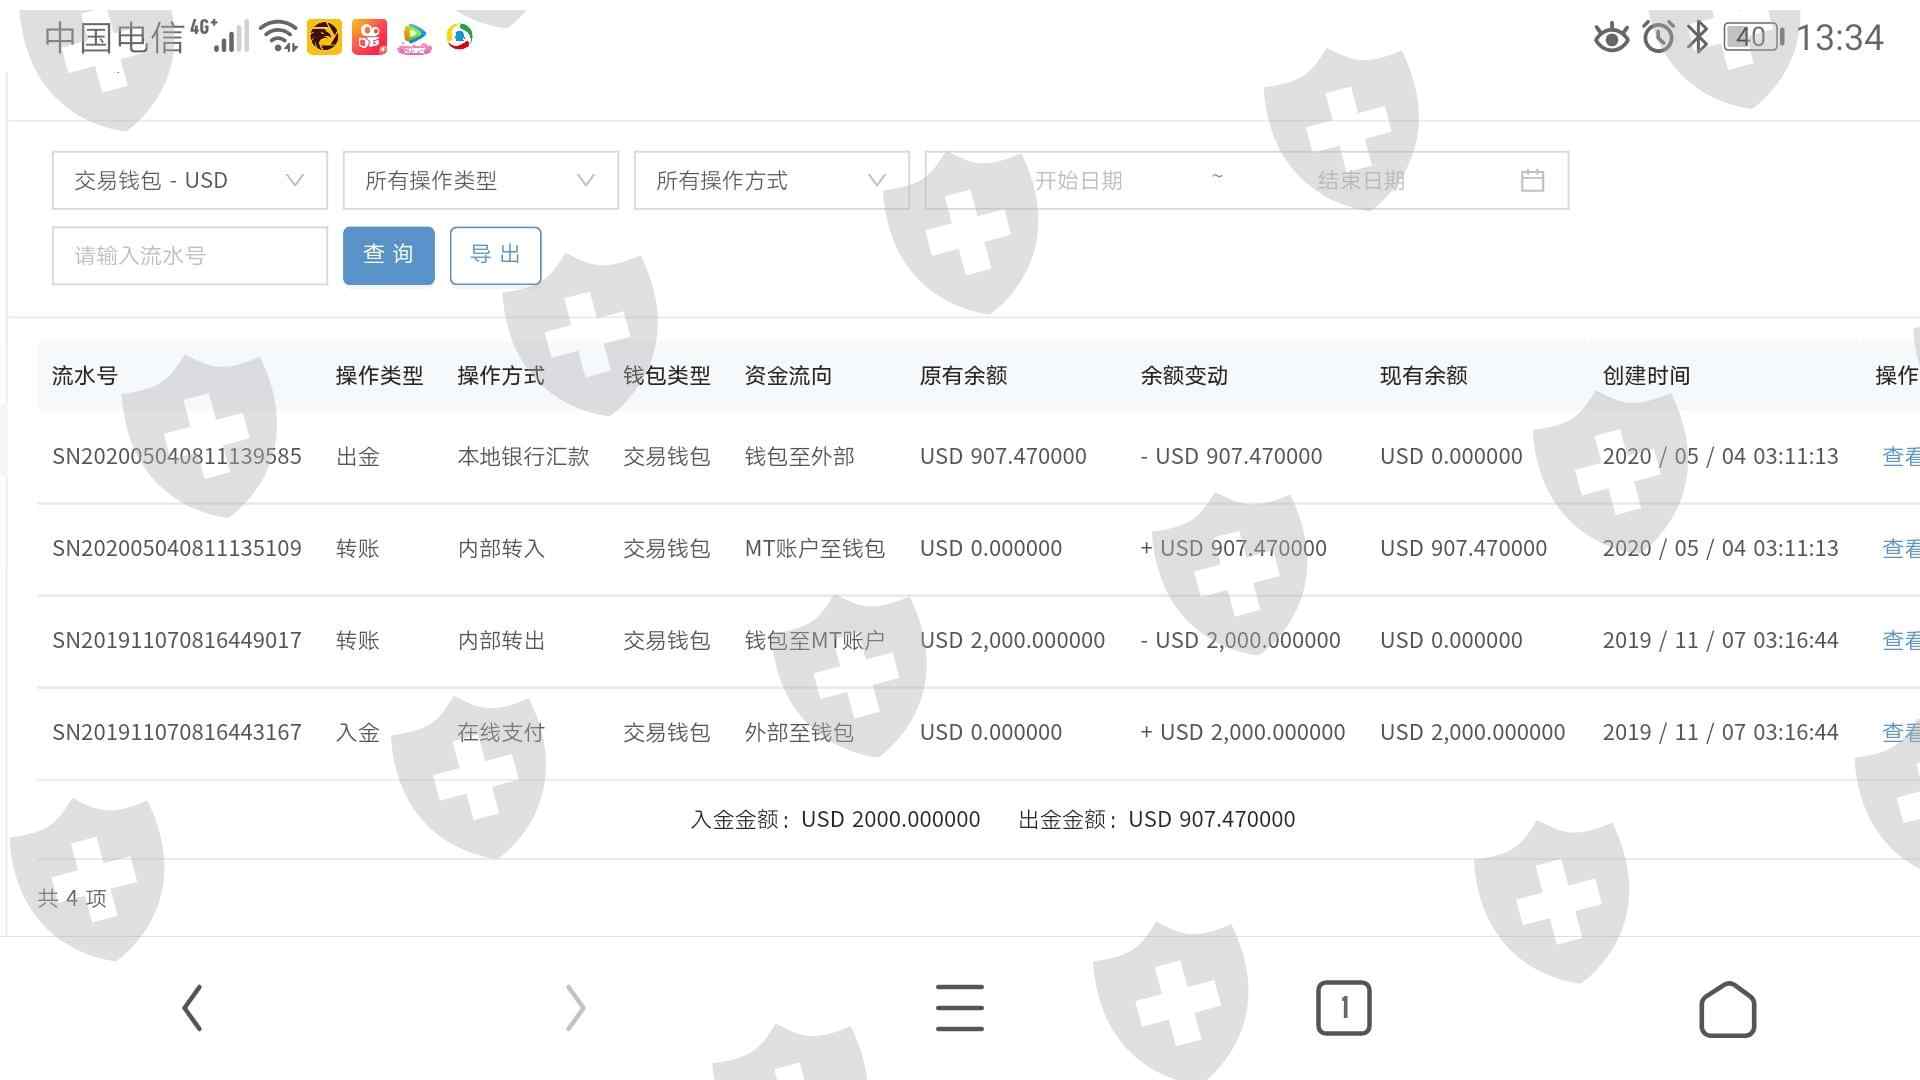Open 查看 link for the 入金 row
The width and height of the screenshot is (1920, 1080).
1900,733
